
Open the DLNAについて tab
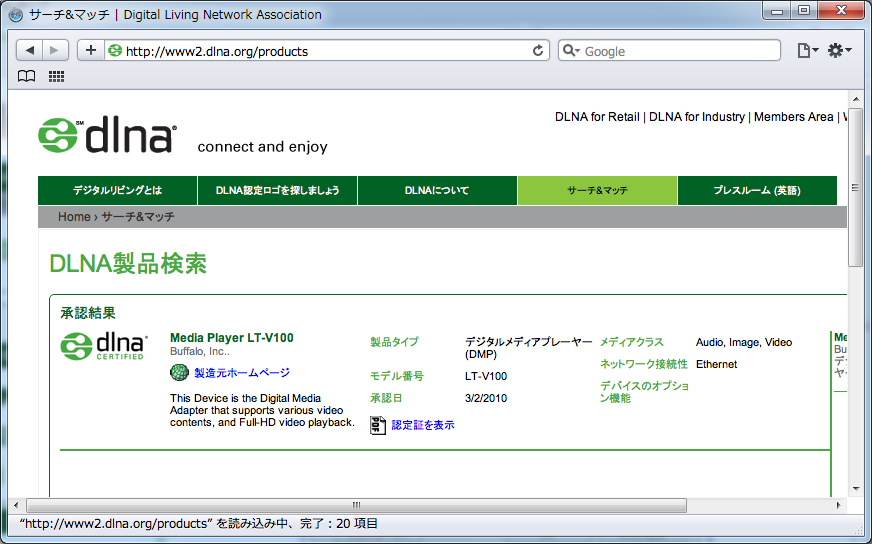(x=437, y=190)
